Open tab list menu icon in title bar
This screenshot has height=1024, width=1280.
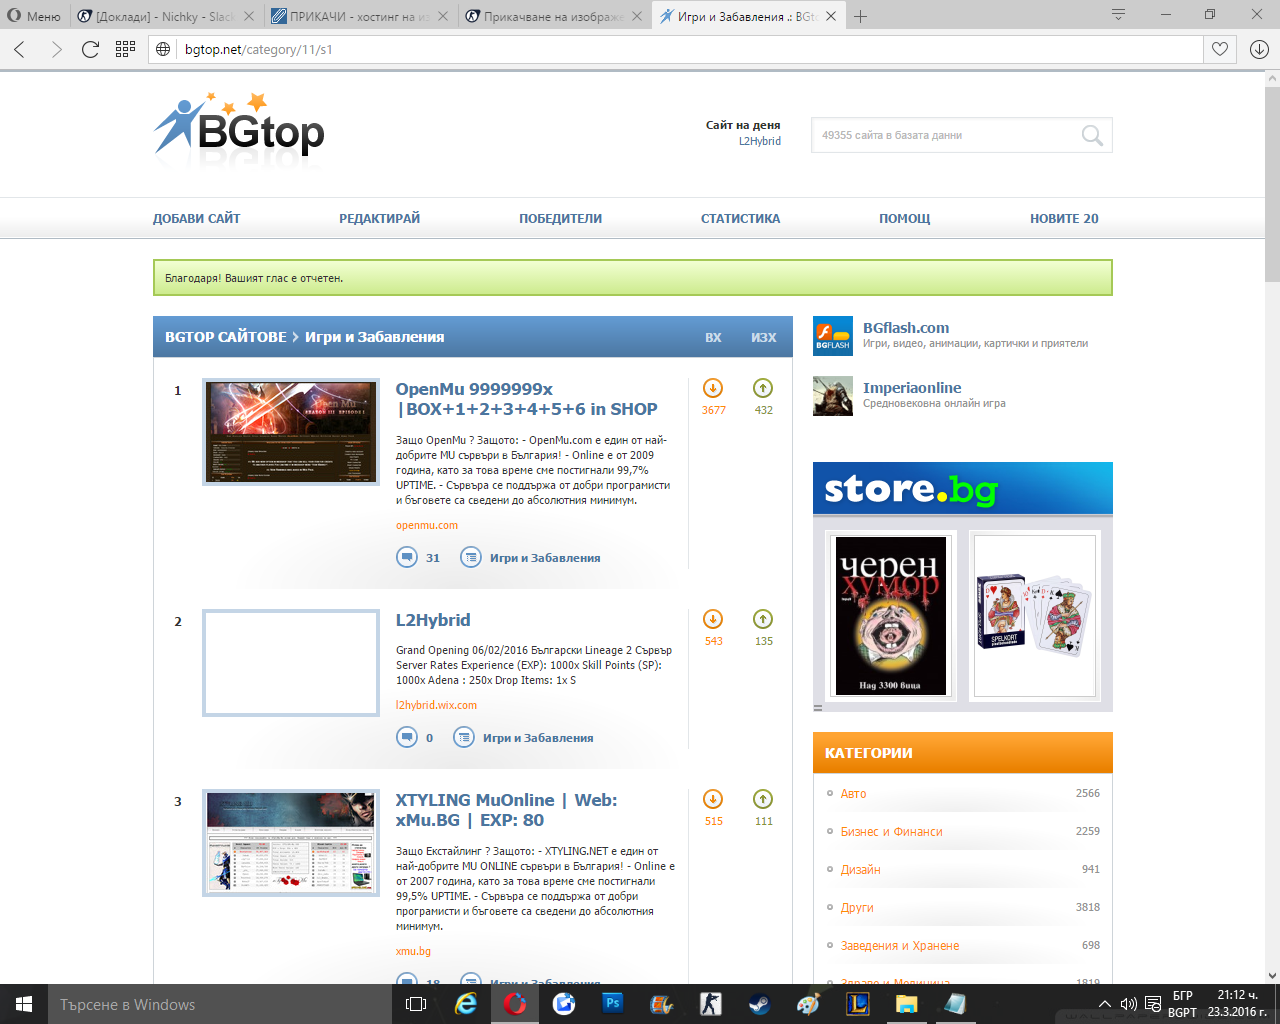[1118, 15]
